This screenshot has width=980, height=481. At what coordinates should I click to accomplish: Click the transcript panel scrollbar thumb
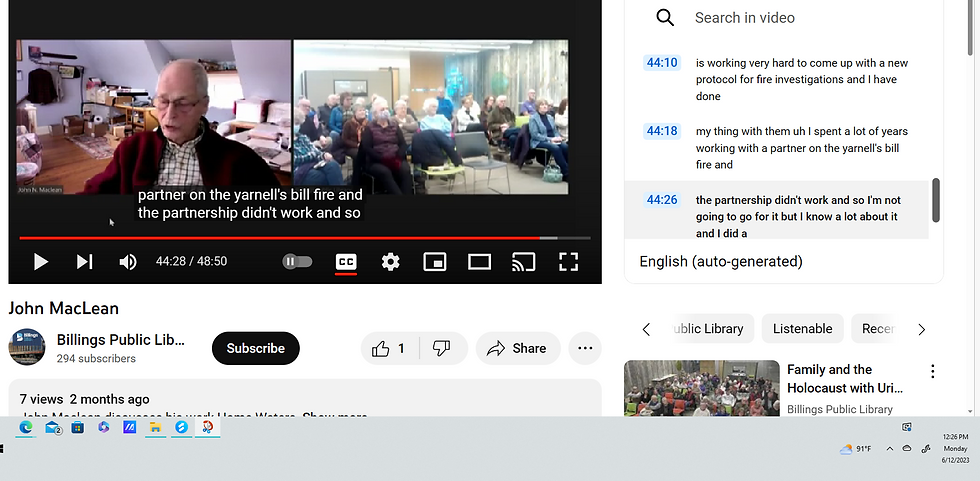936,200
